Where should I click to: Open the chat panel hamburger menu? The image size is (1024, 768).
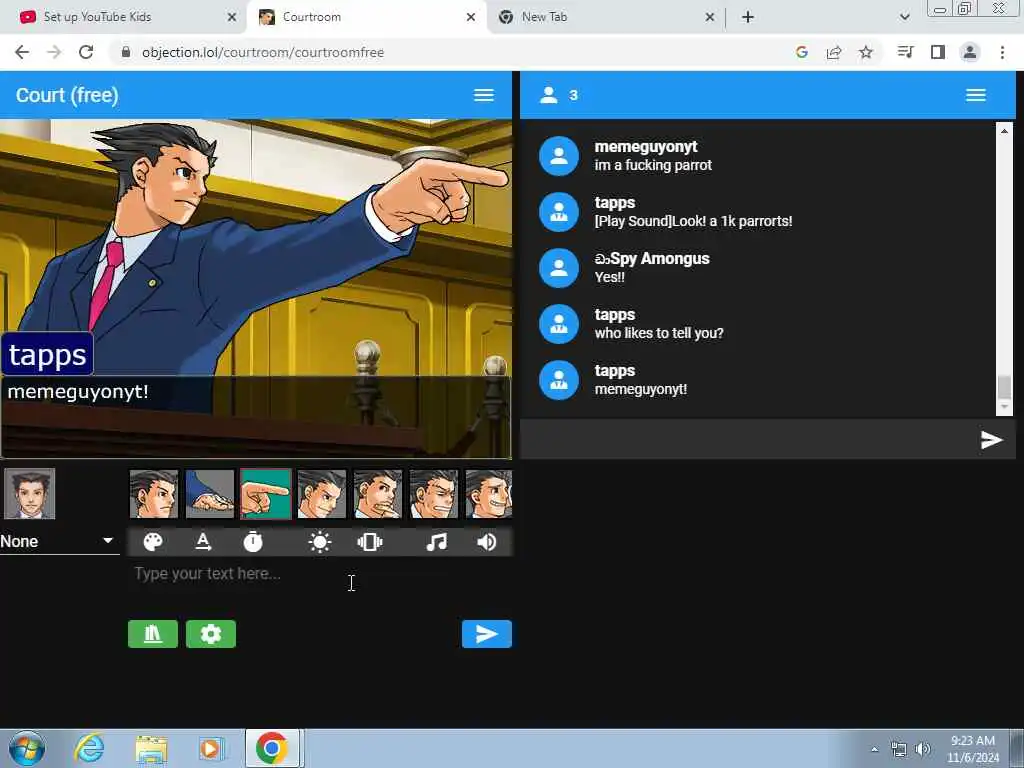[x=976, y=95]
